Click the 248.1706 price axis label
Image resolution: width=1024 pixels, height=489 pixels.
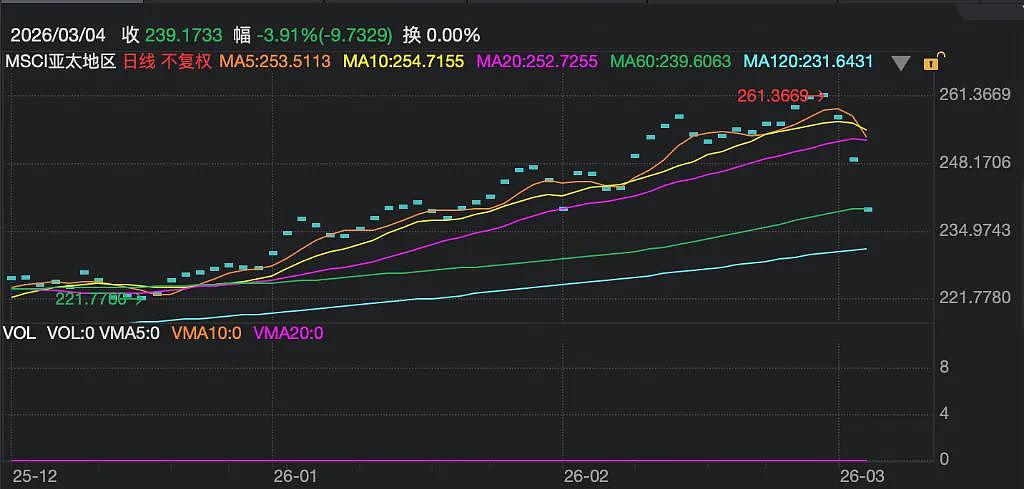[975, 162]
